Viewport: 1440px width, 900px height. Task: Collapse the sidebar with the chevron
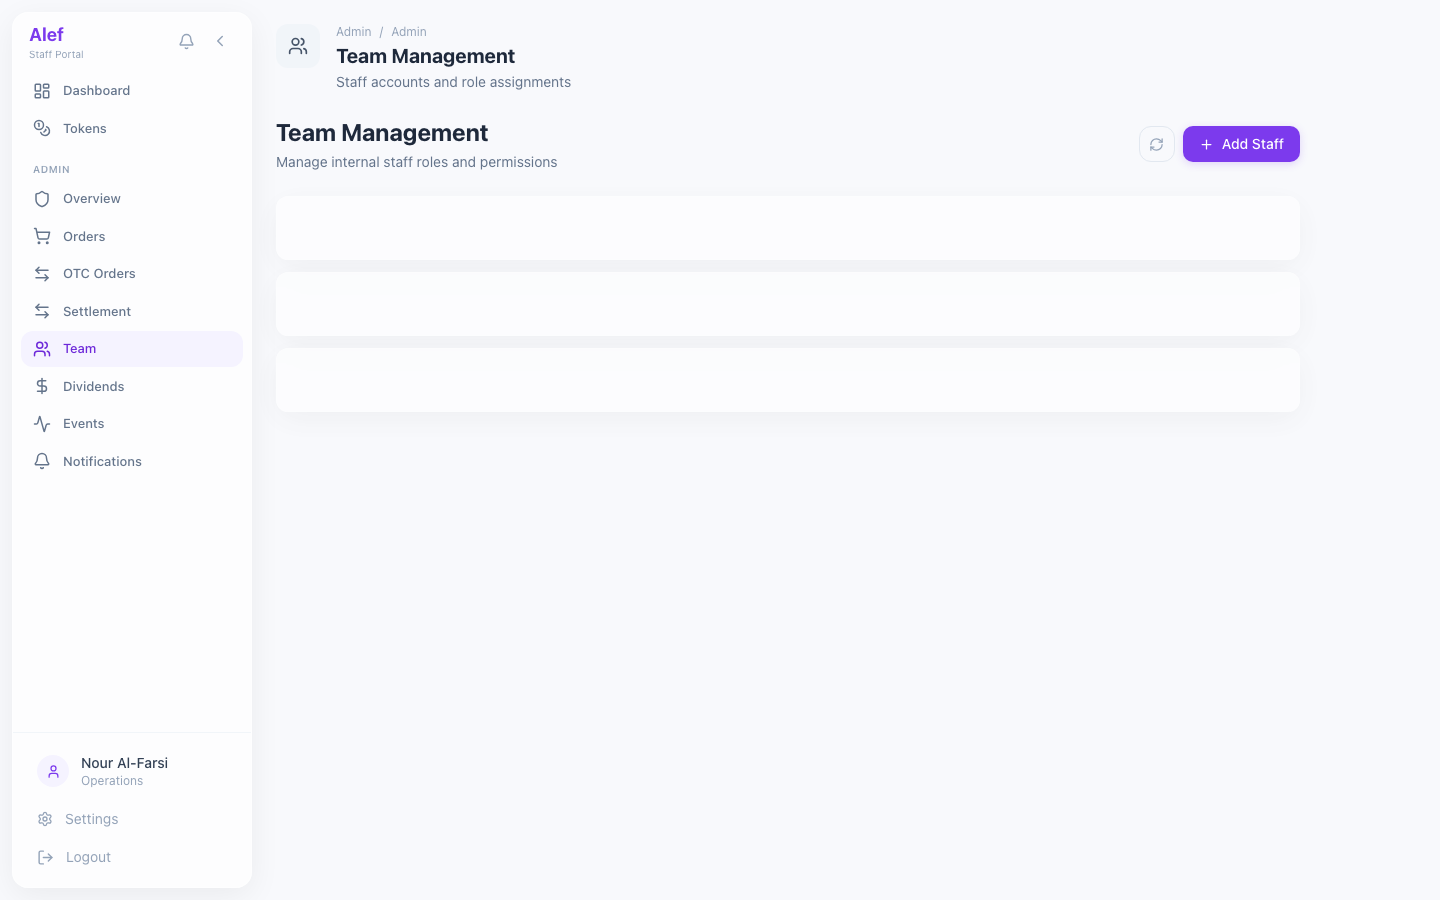(x=220, y=41)
